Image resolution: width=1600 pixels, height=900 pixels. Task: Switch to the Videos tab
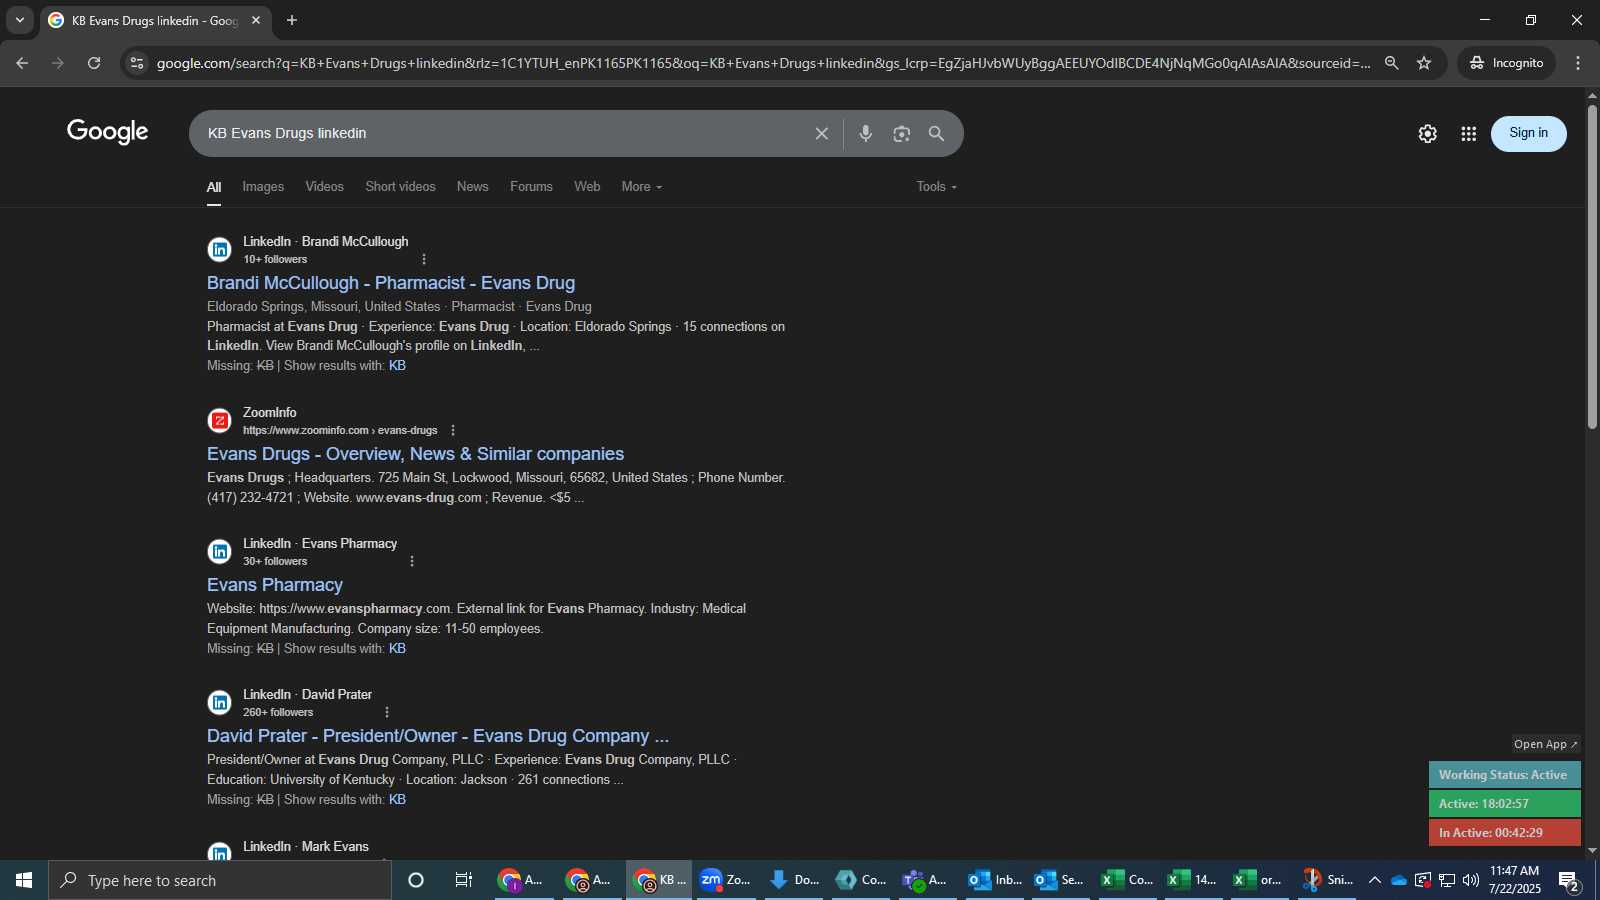pyautogui.click(x=324, y=187)
